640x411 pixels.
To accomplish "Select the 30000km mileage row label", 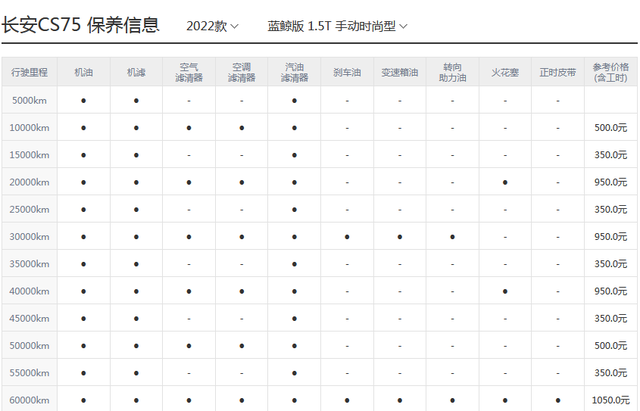I will point(29,237).
